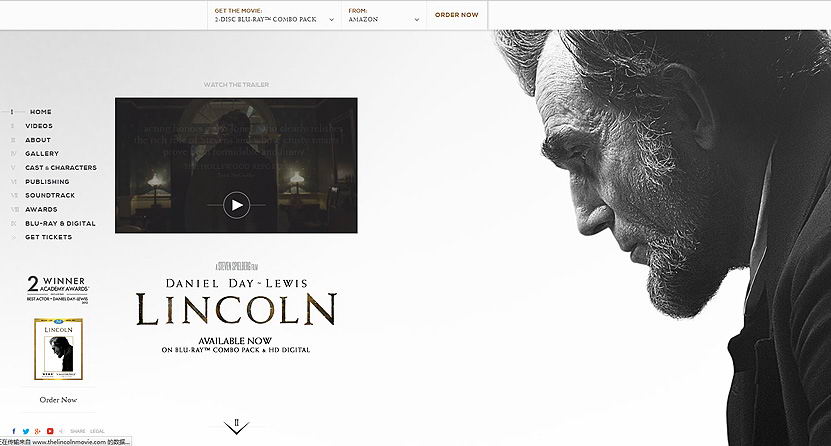Open the Legal link
The image size is (831, 446).
click(x=97, y=431)
